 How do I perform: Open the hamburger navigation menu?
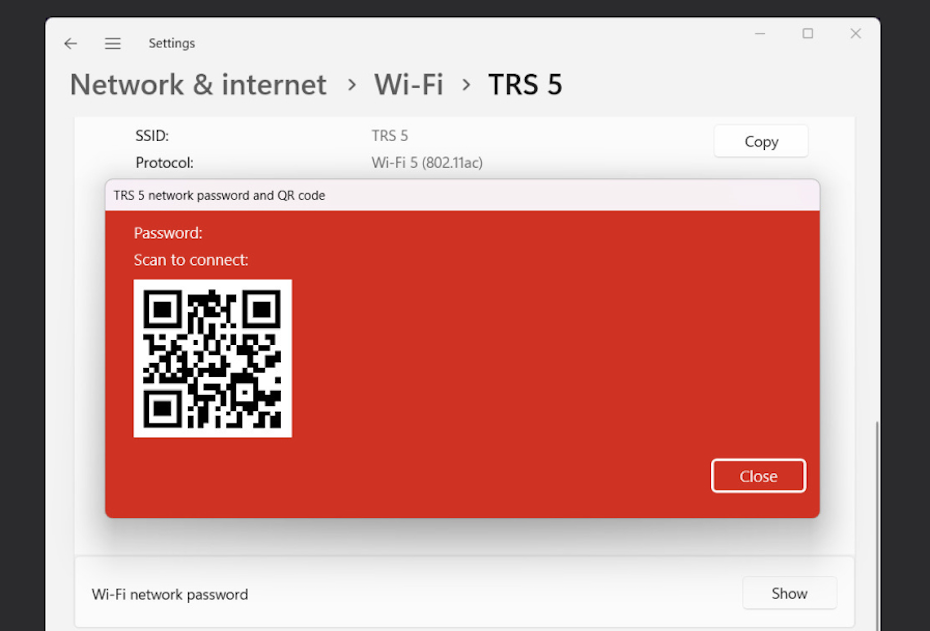[x=113, y=43]
